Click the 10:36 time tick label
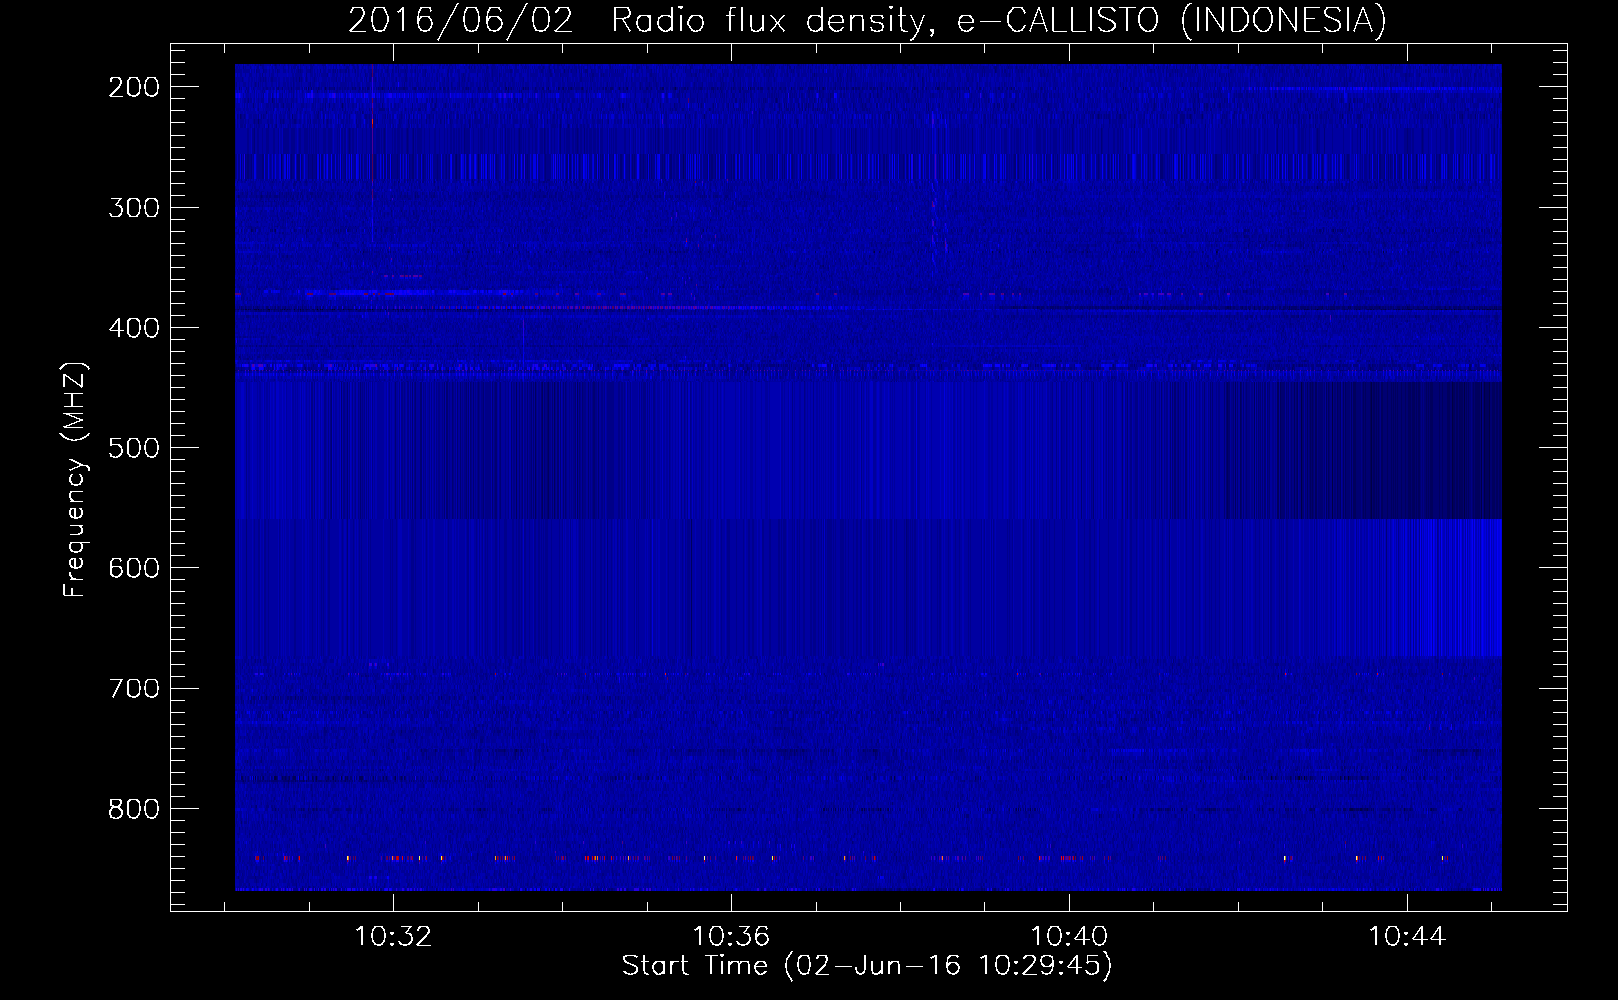The width and height of the screenshot is (1618, 1000). point(732,937)
